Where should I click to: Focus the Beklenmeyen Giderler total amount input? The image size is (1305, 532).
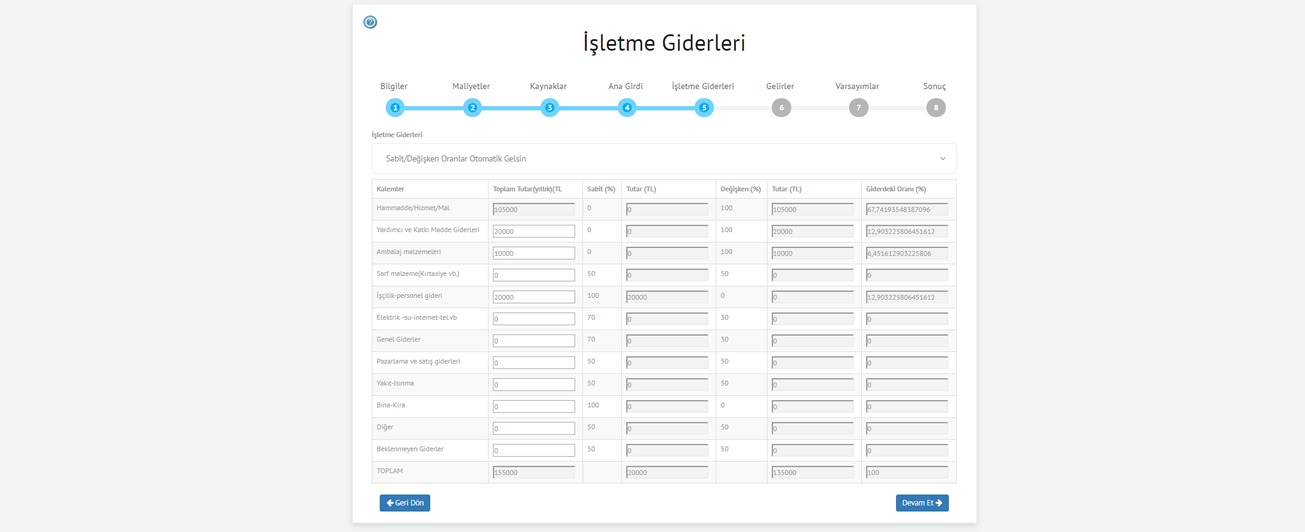pos(534,451)
